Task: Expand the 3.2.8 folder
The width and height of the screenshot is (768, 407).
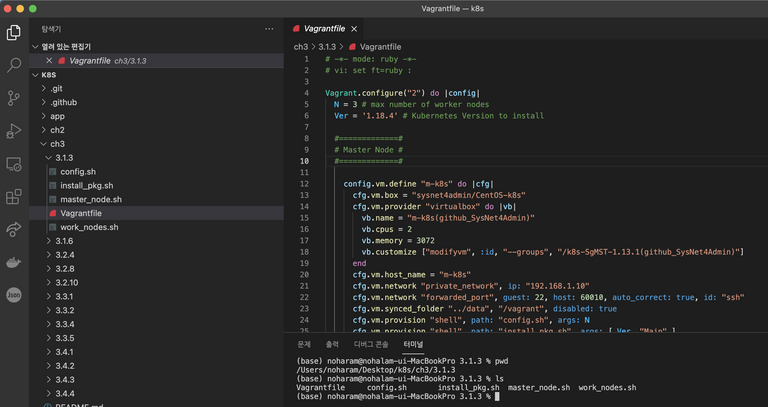Action: coord(48,268)
